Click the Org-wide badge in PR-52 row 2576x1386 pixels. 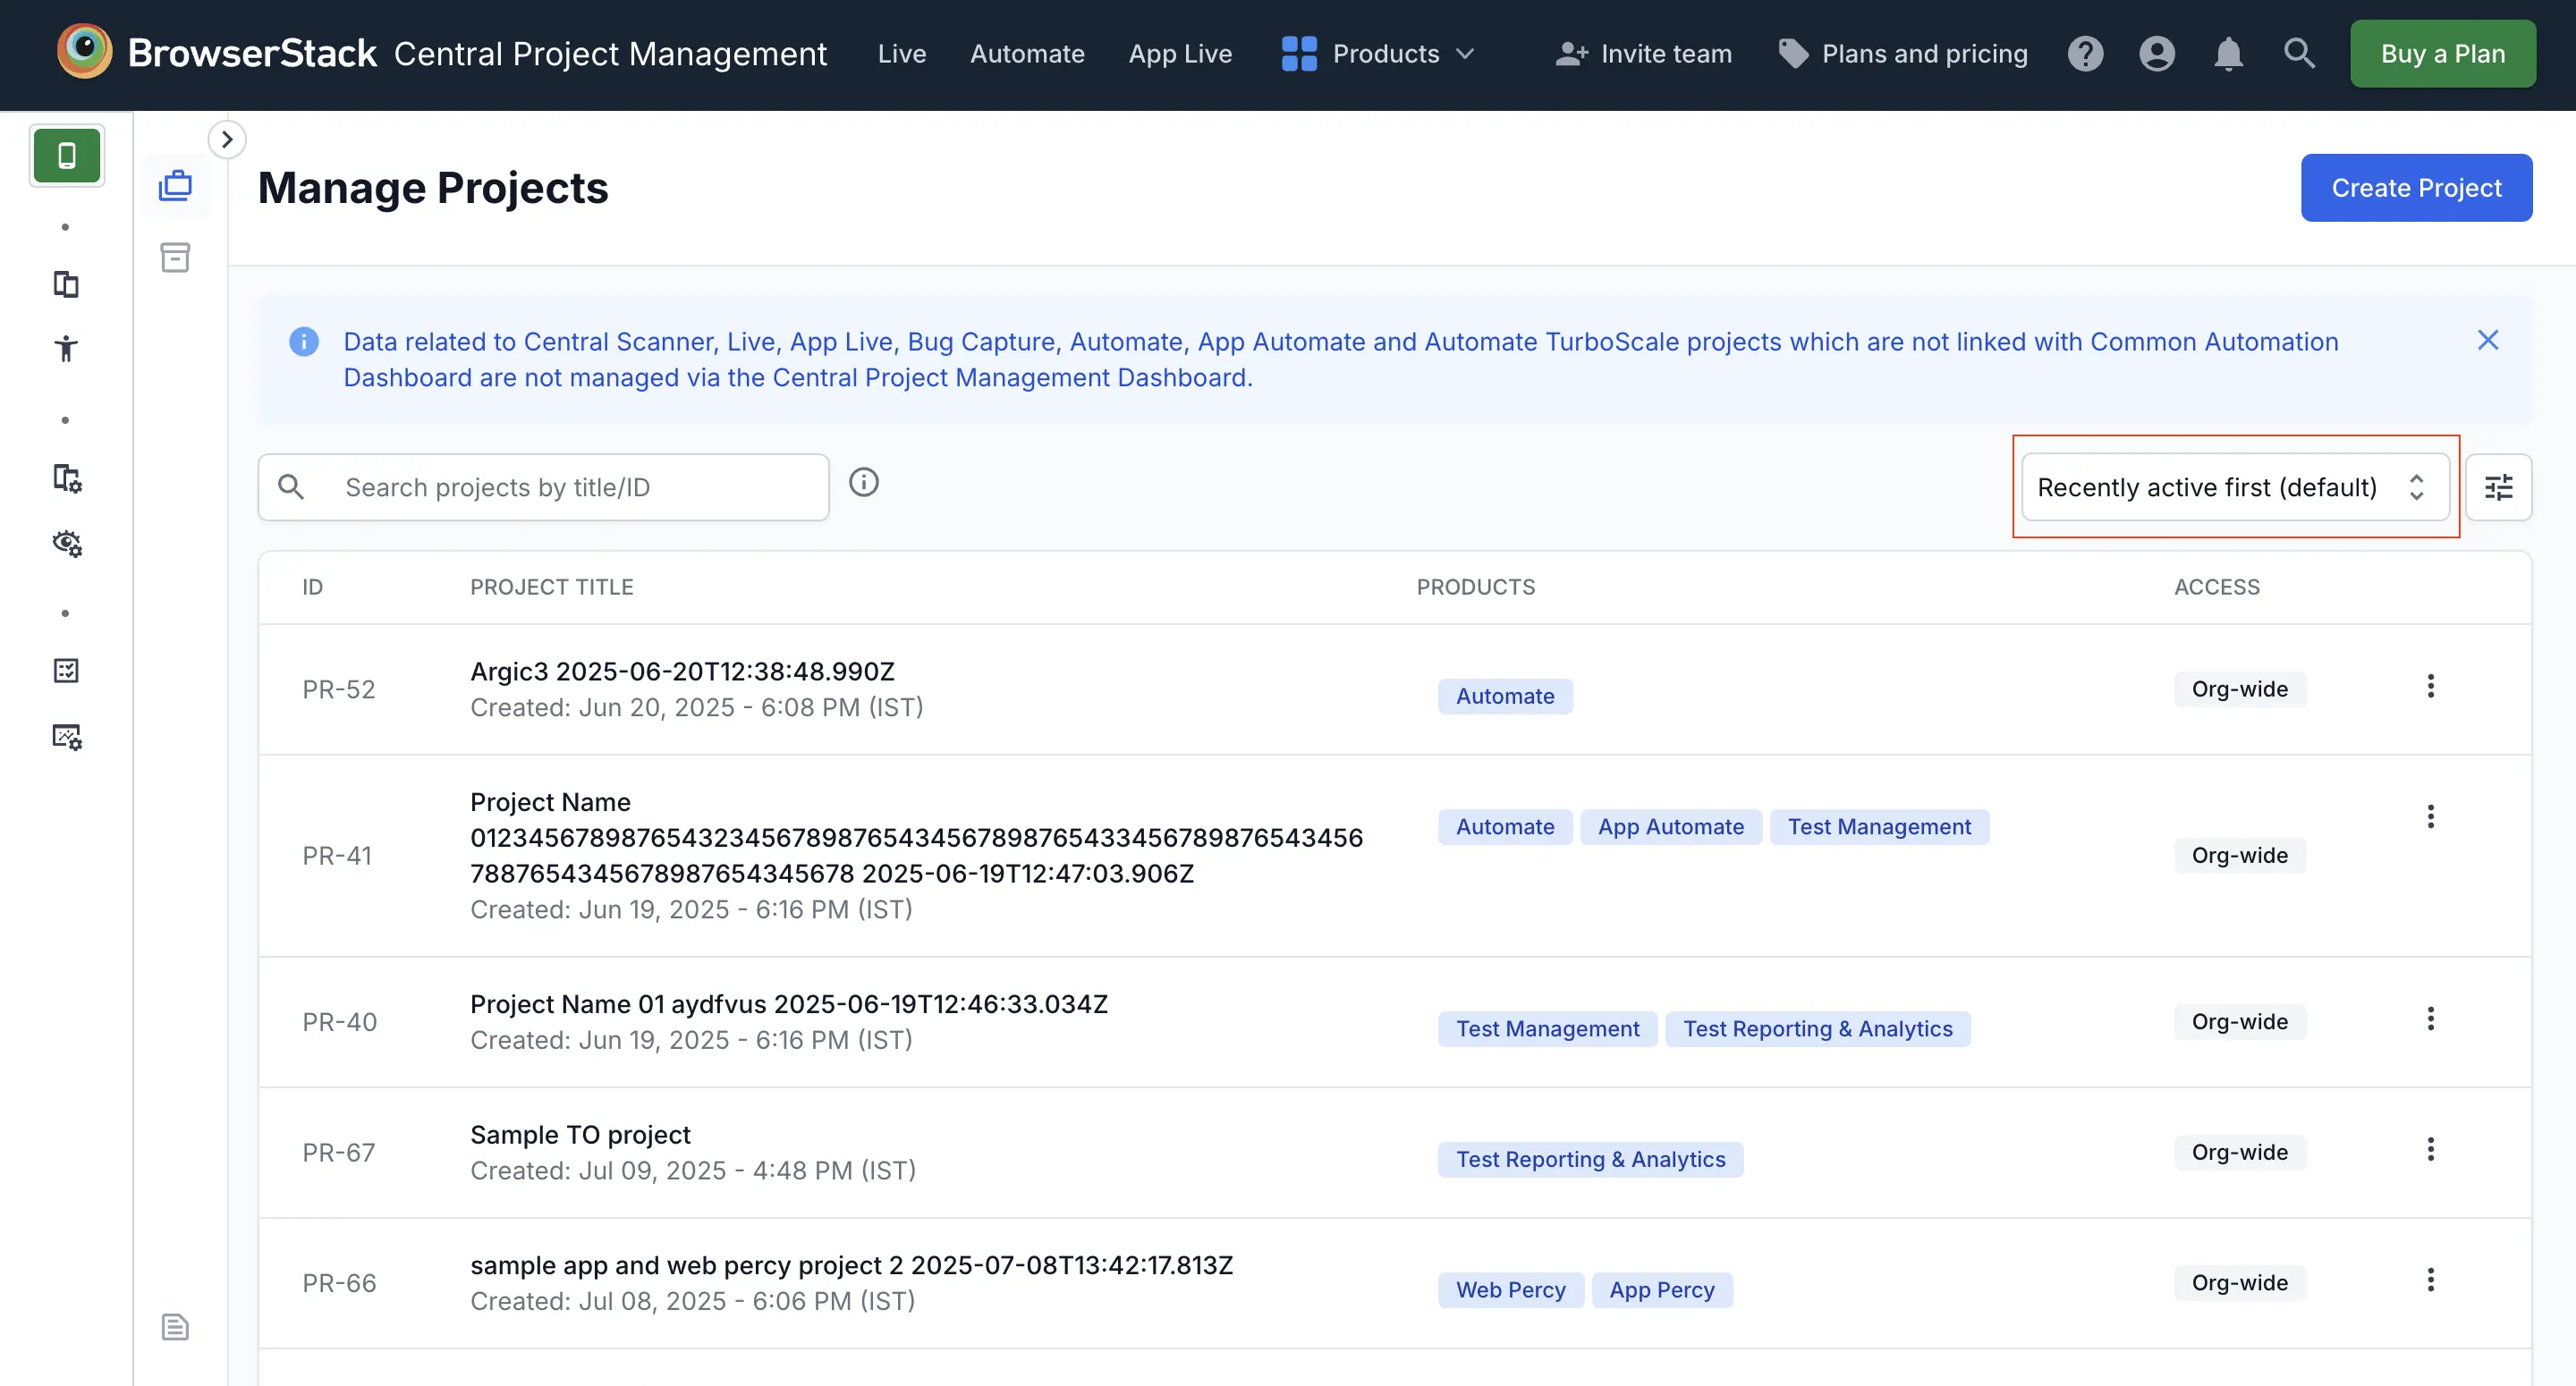[x=2239, y=689]
